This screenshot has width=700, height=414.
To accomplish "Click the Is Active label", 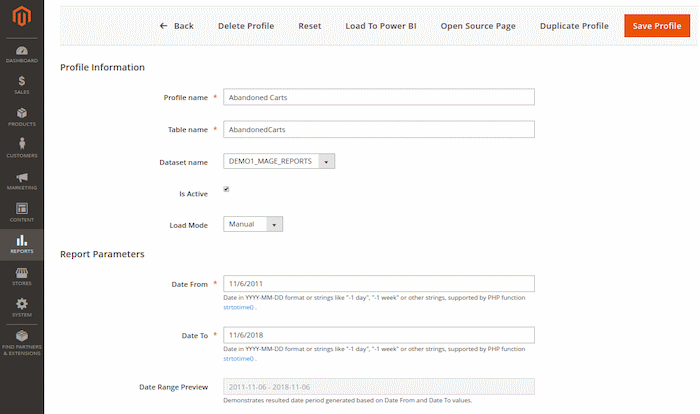I will coord(193,194).
